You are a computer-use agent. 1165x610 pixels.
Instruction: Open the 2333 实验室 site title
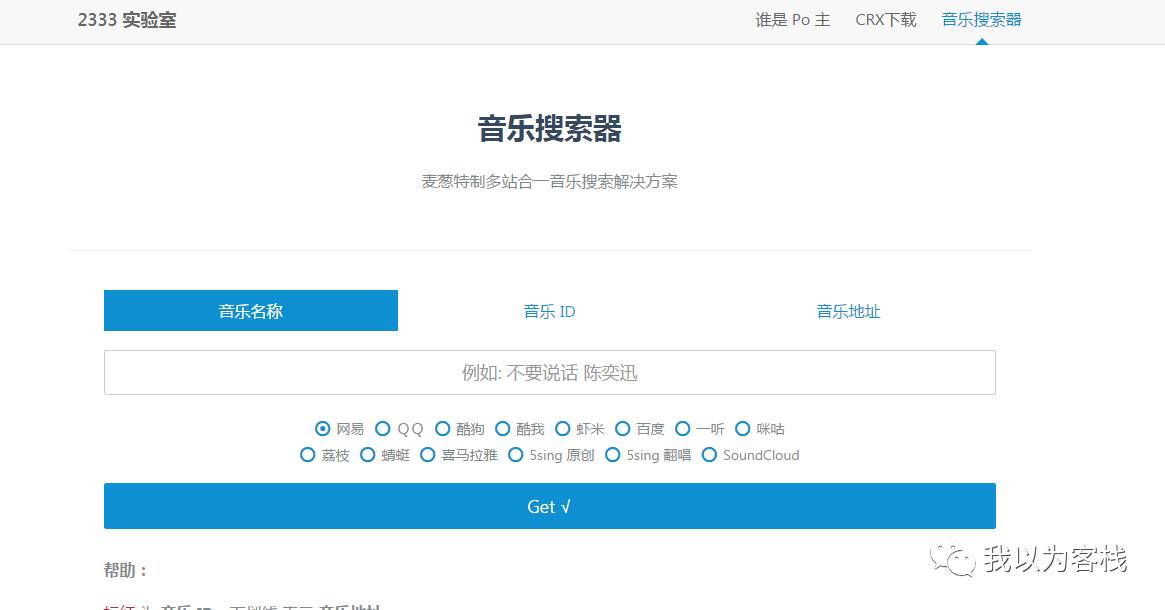click(127, 20)
